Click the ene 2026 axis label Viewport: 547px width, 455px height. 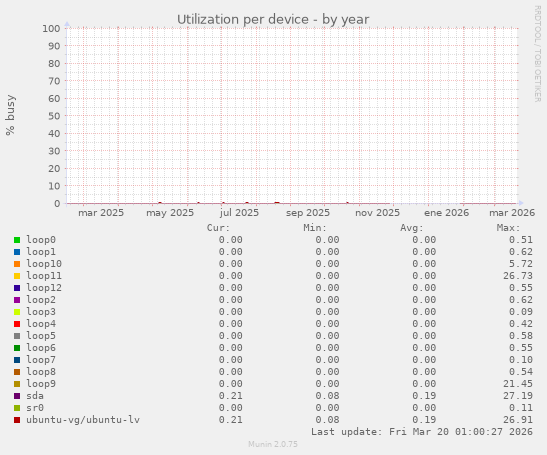point(446,212)
